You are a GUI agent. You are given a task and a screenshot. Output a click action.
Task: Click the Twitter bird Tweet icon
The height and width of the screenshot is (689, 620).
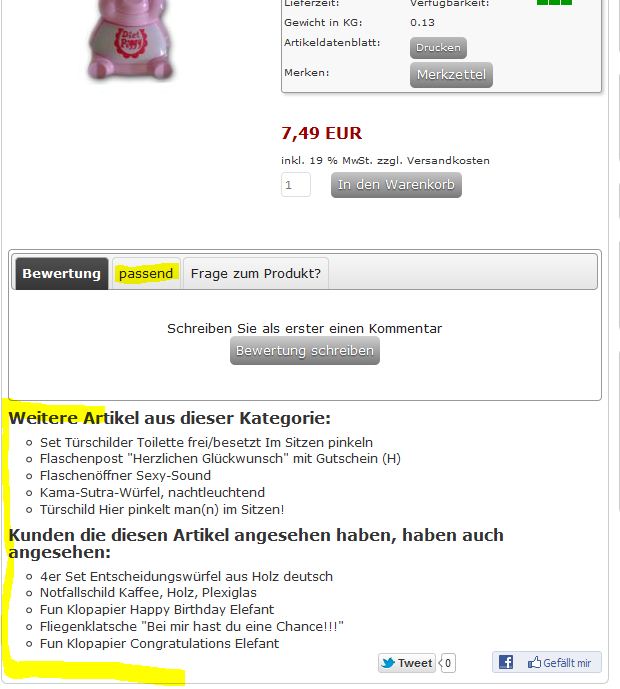click(388, 663)
